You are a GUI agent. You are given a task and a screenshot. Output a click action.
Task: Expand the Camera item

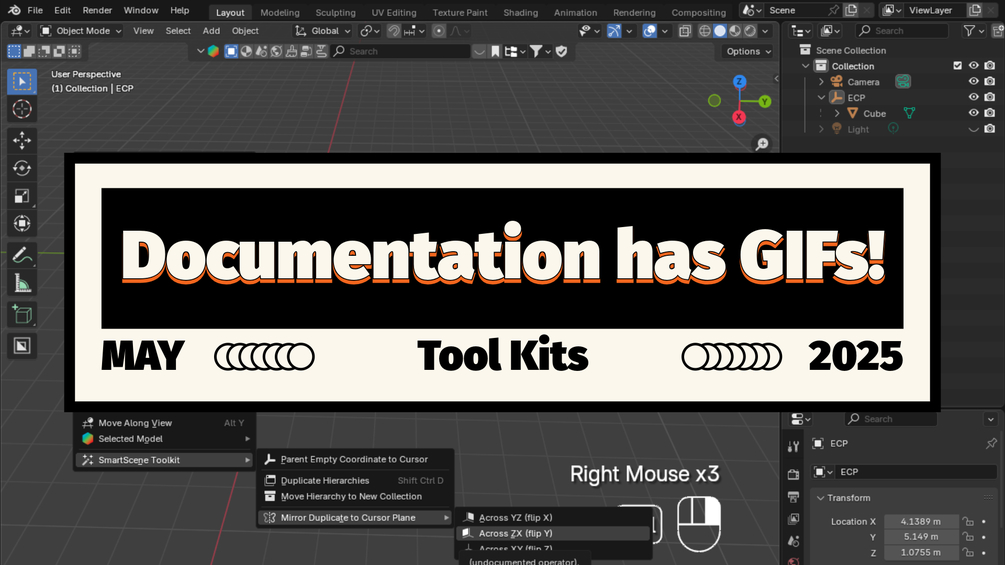[x=822, y=82]
